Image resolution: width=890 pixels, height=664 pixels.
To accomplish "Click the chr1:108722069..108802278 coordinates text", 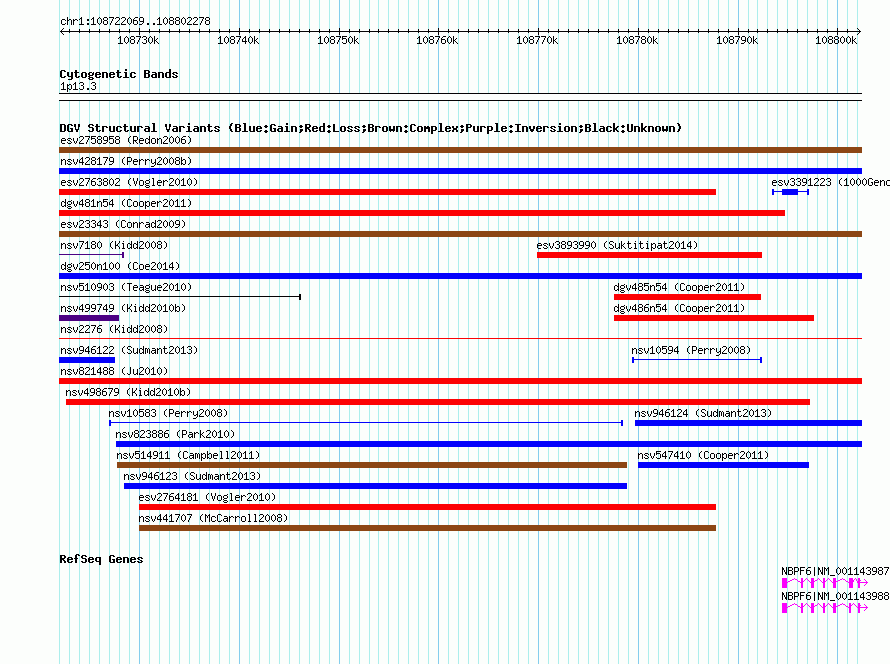I will (135, 21).
